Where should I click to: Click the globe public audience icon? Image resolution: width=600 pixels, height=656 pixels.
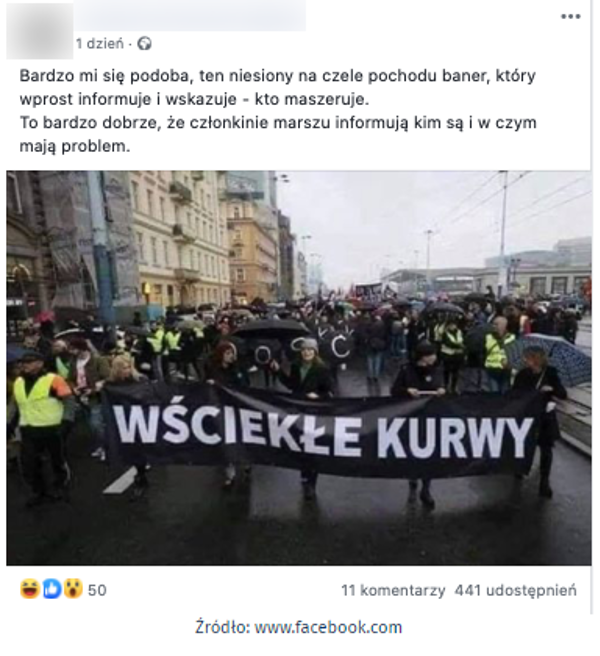coord(144,44)
